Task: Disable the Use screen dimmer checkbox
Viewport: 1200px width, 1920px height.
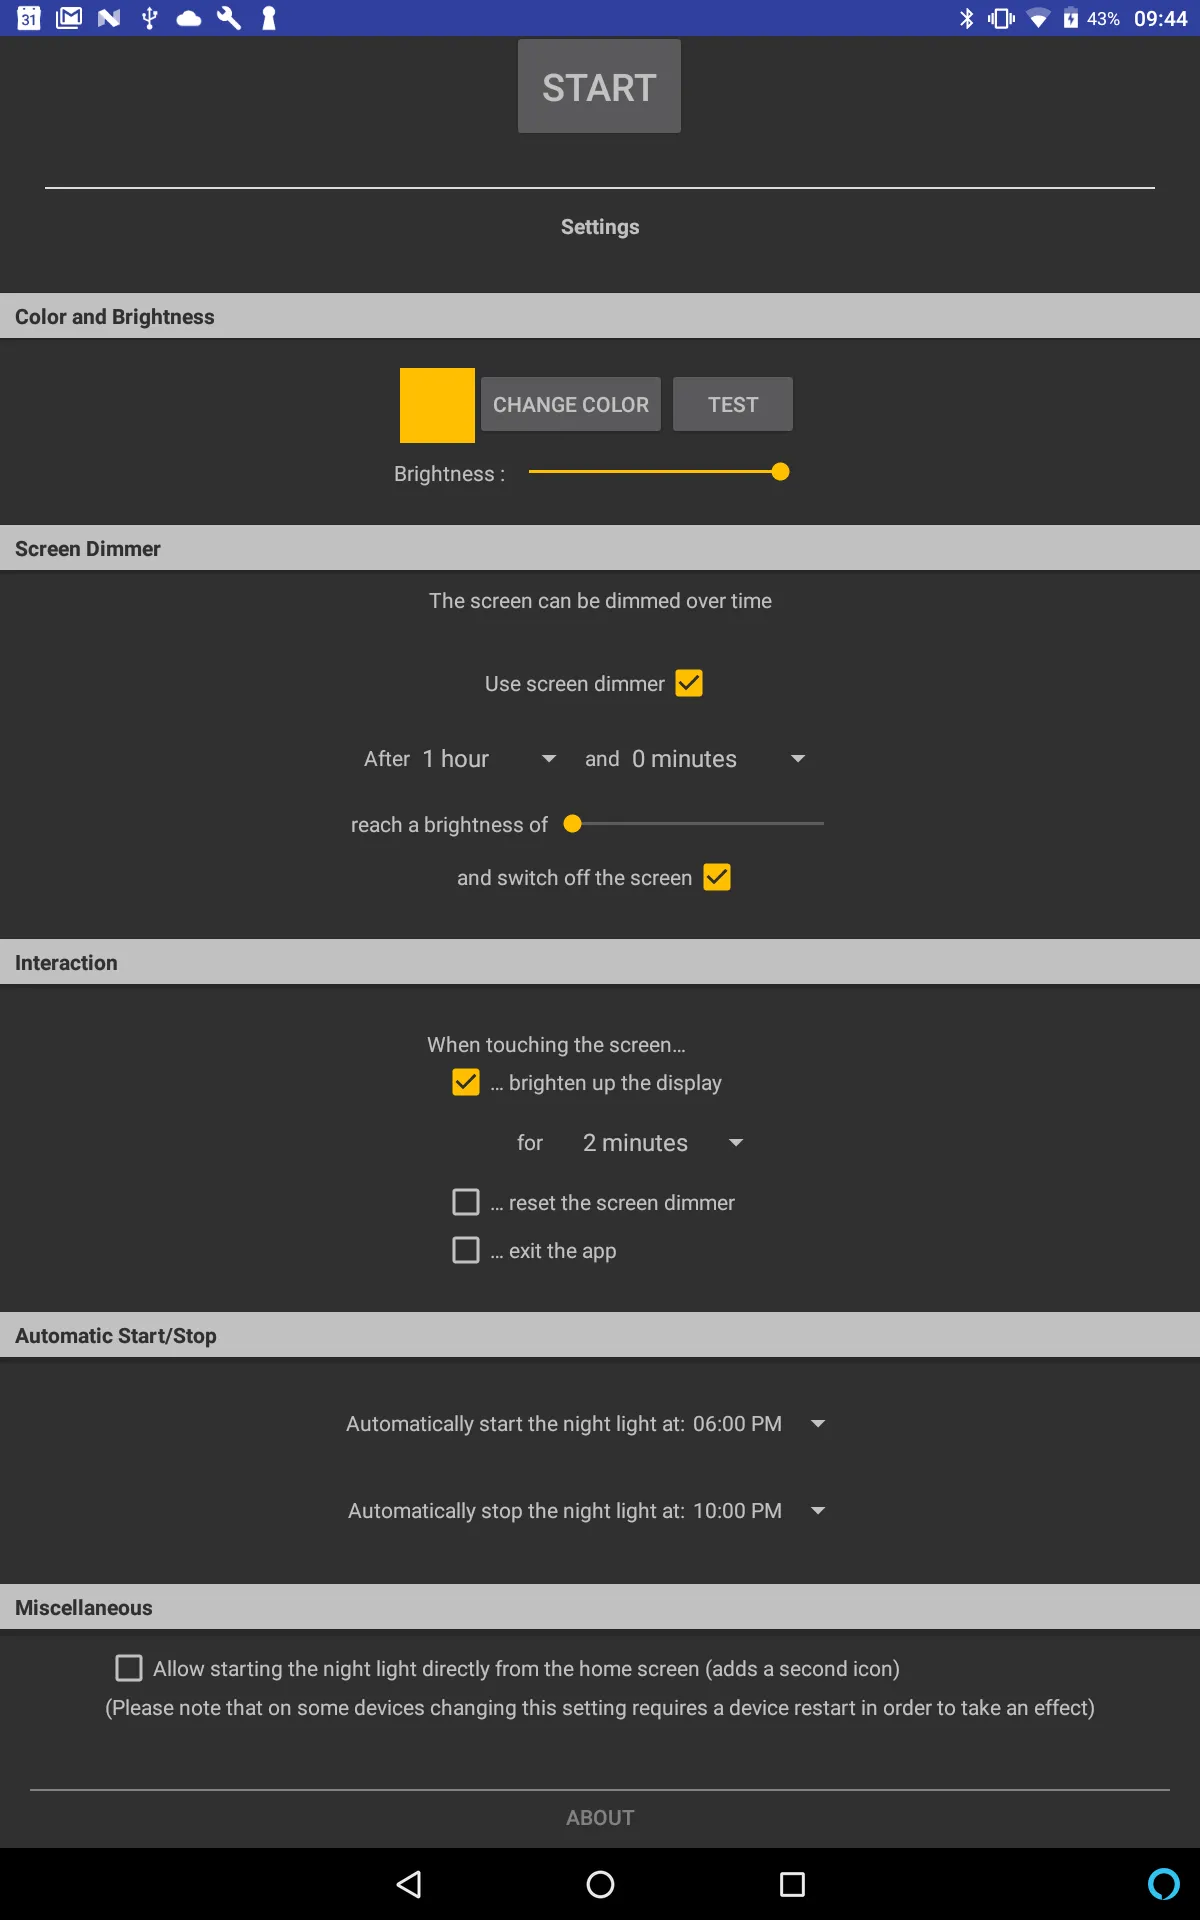Action: point(689,683)
